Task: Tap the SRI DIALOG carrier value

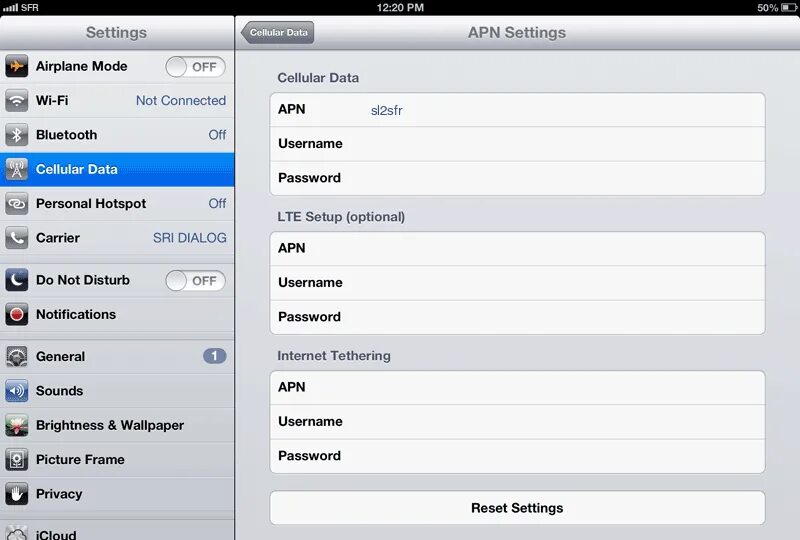Action: 190,238
